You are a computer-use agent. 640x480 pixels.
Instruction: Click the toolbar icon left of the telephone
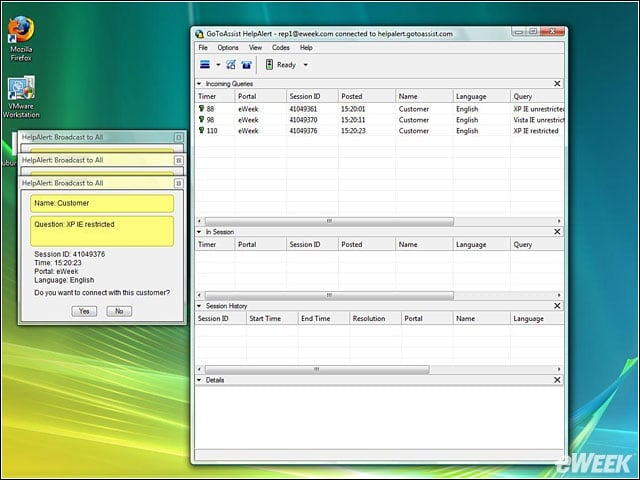pyautogui.click(x=231, y=64)
